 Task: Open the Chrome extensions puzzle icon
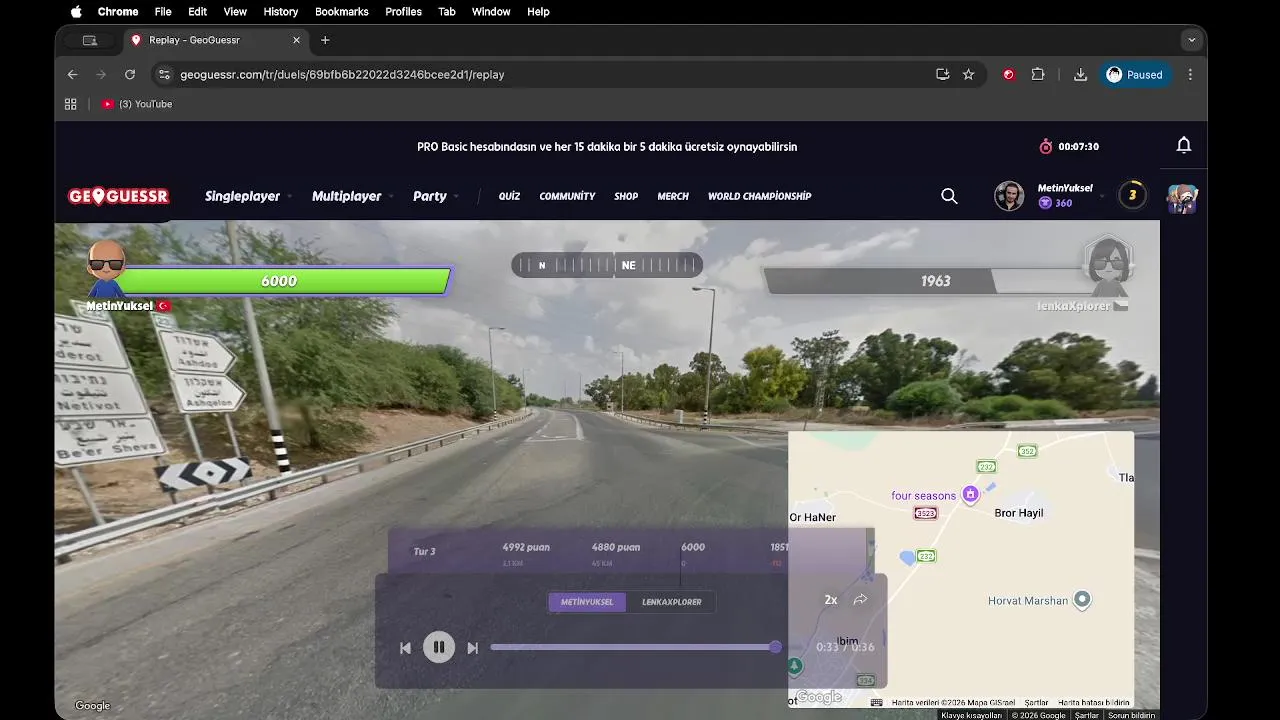pyautogui.click(x=1038, y=74)
